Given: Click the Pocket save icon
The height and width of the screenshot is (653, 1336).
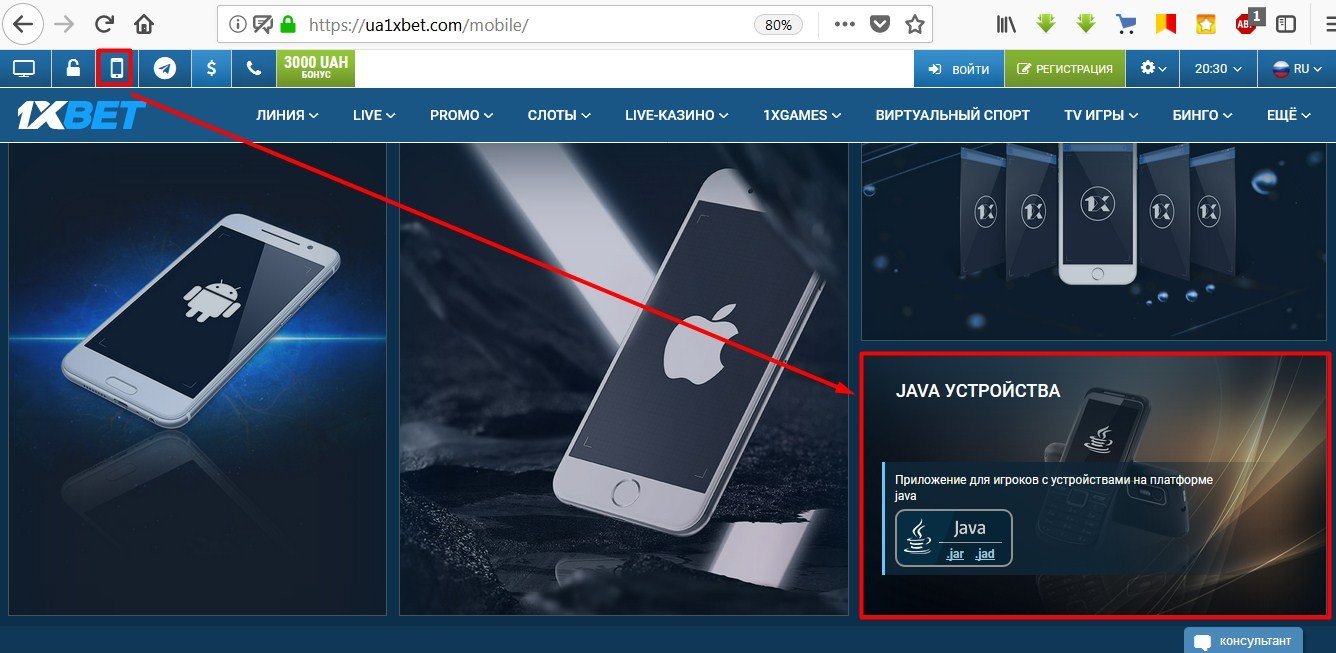Looking at the screenshot, I should click(x=879, y=24).
